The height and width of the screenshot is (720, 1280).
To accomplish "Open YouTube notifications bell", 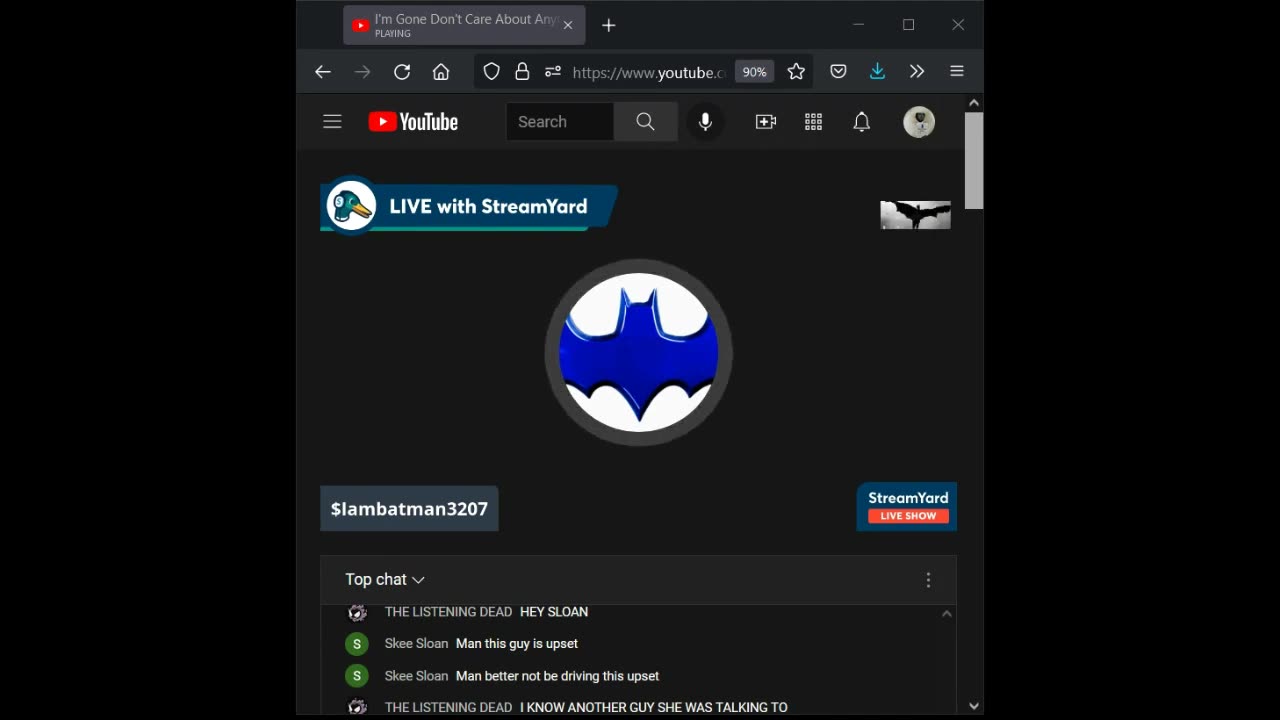I will click(x=862, y=122).
